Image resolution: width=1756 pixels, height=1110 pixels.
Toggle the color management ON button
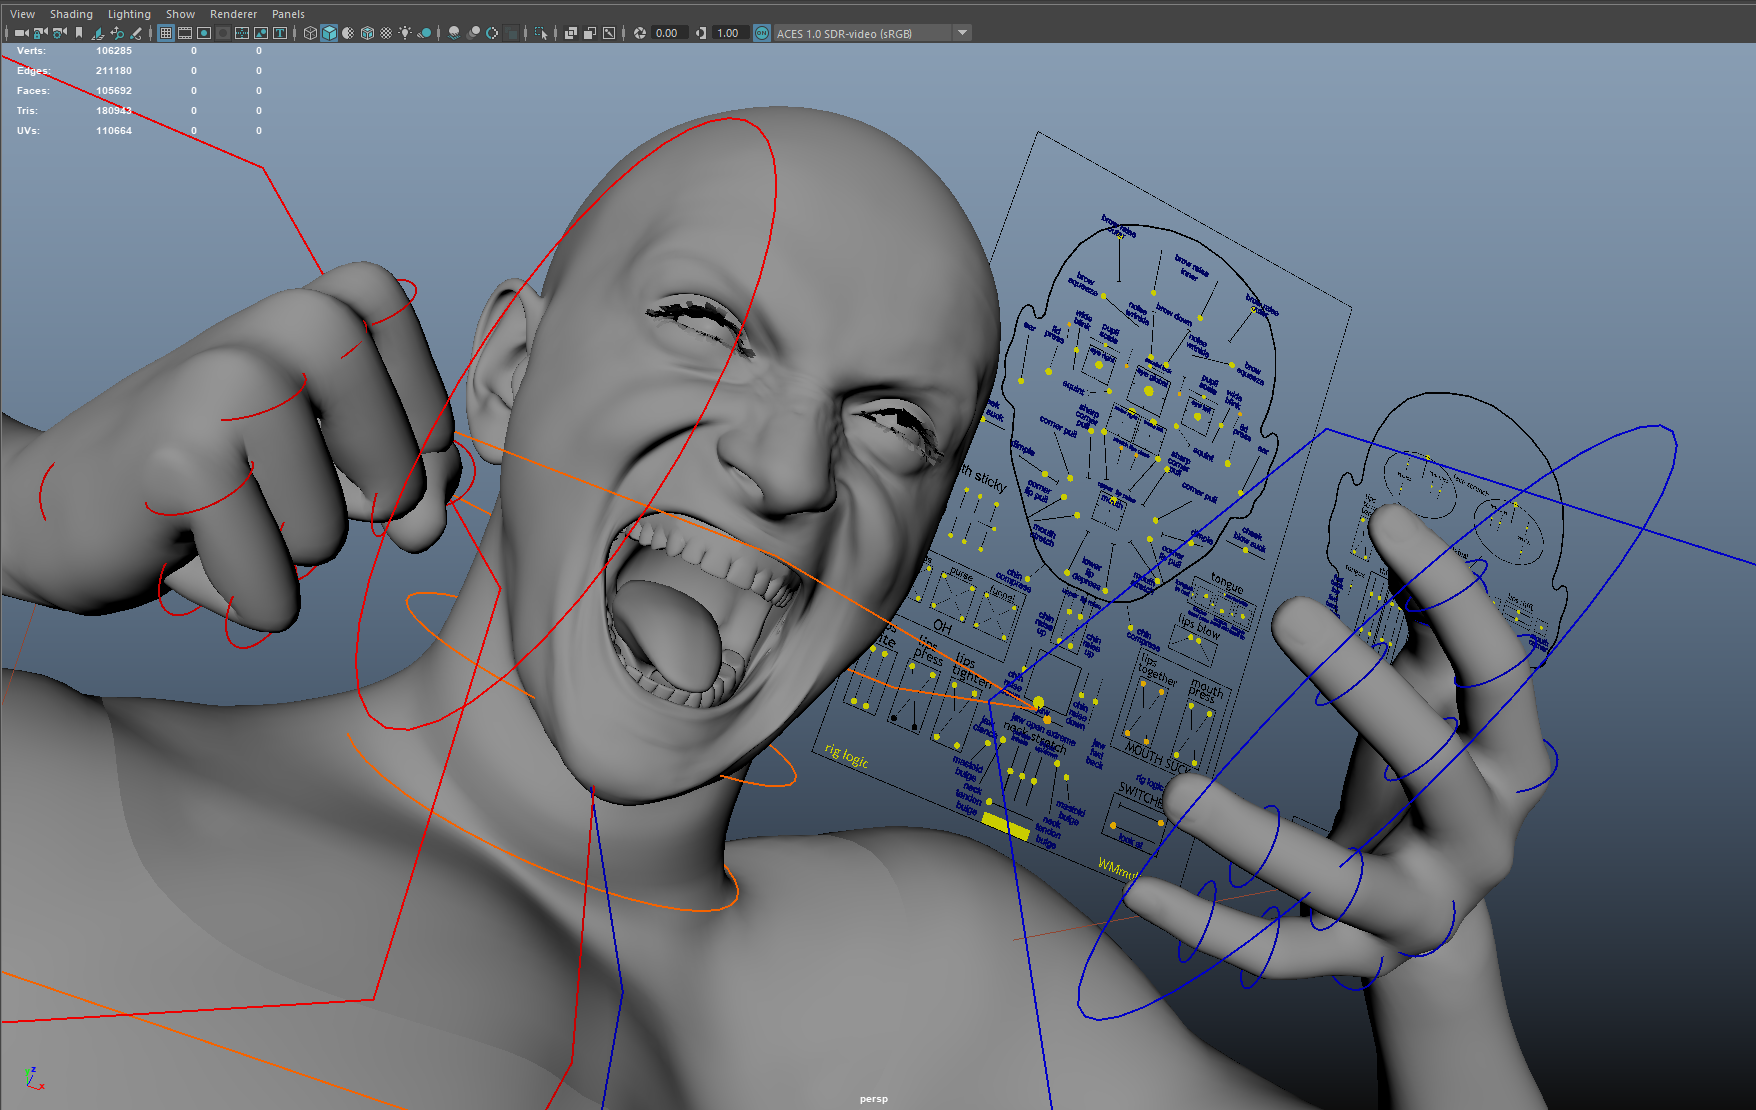(762, 33)
